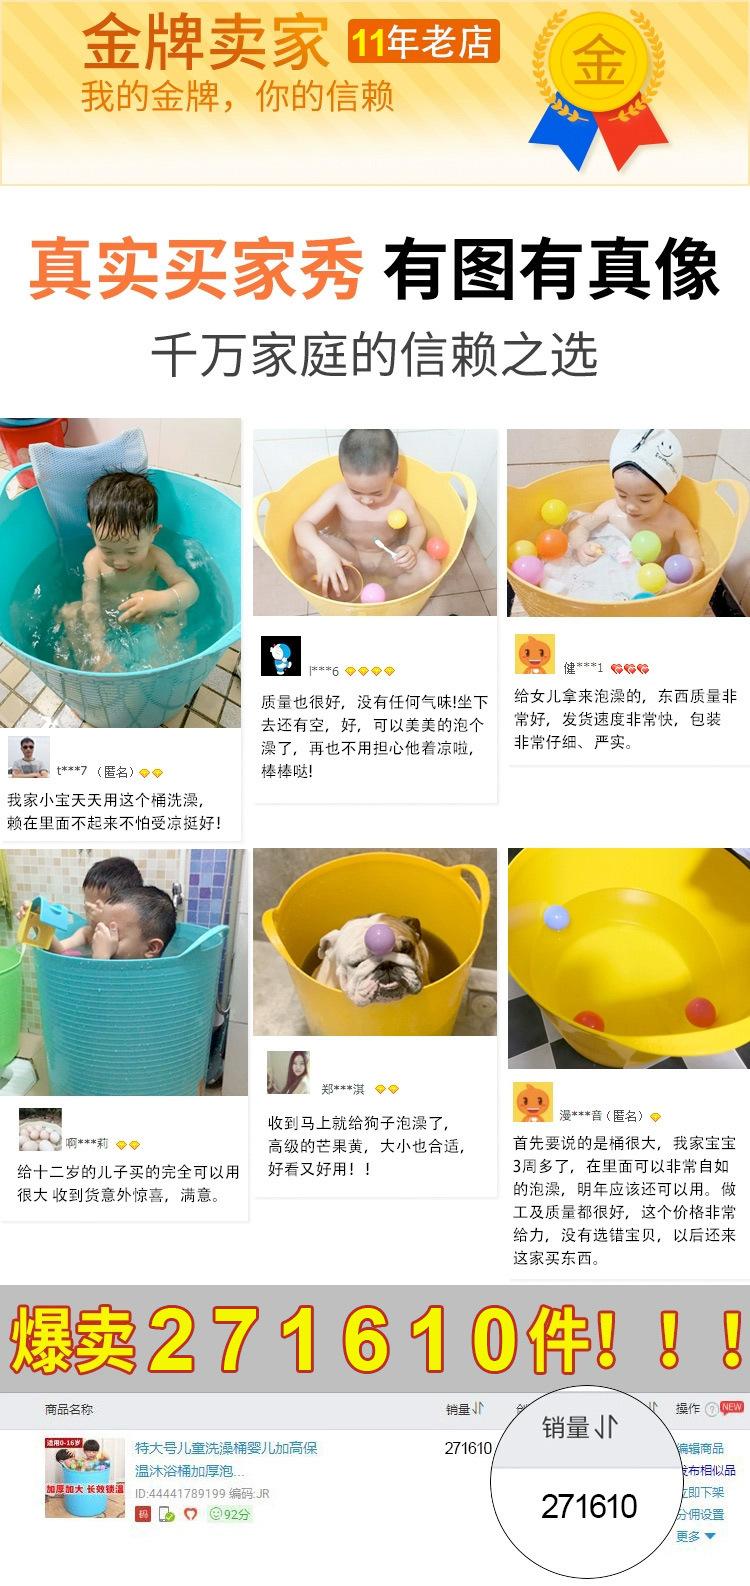Click the orange mascot avatar of 漫***音
Screen dimensions: 750x1586
point(533,1101)
